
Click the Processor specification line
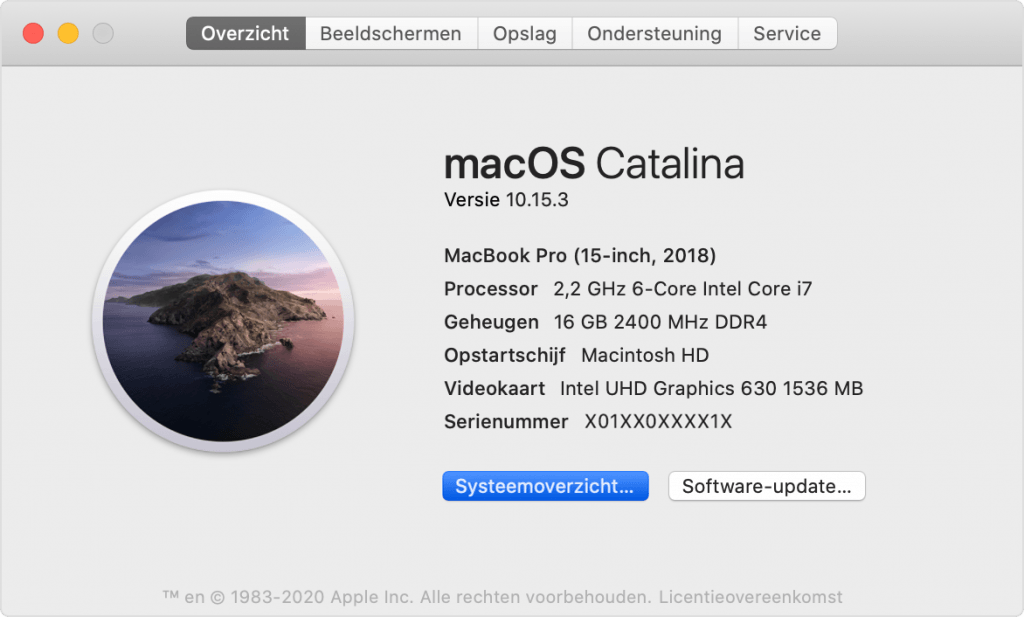click(627, 289)
